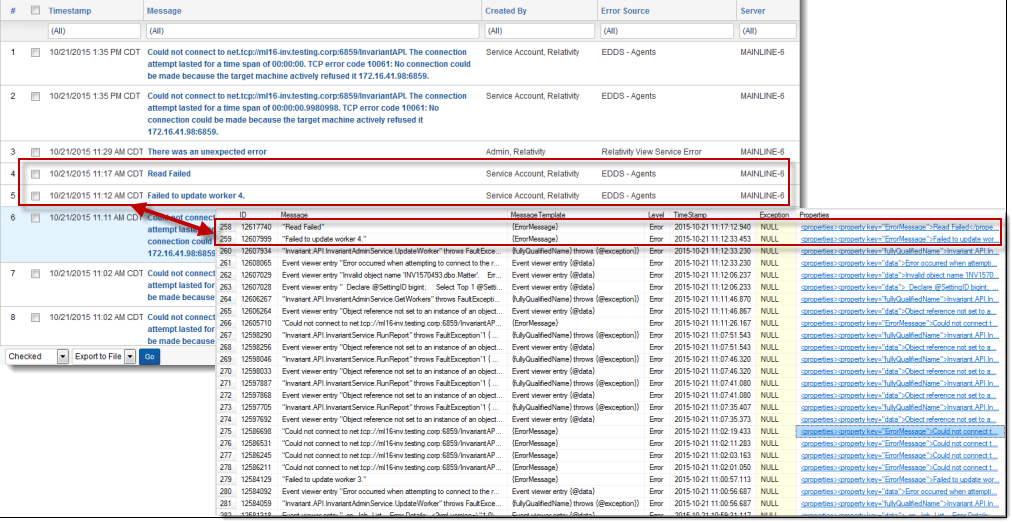
Task: Click the Message filter (All) text box
Action: (x=310, y=31)
